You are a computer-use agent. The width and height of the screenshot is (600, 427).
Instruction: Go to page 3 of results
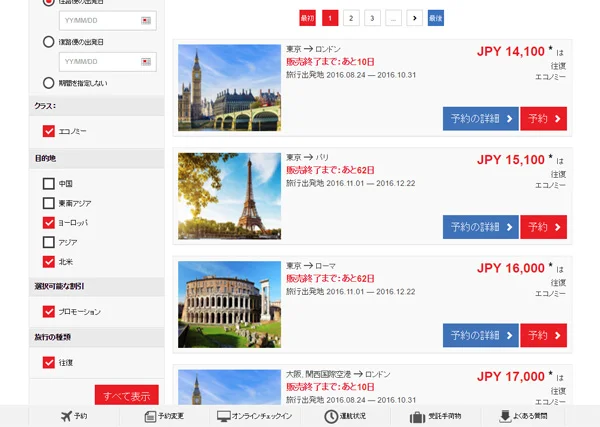pos(372,18)
